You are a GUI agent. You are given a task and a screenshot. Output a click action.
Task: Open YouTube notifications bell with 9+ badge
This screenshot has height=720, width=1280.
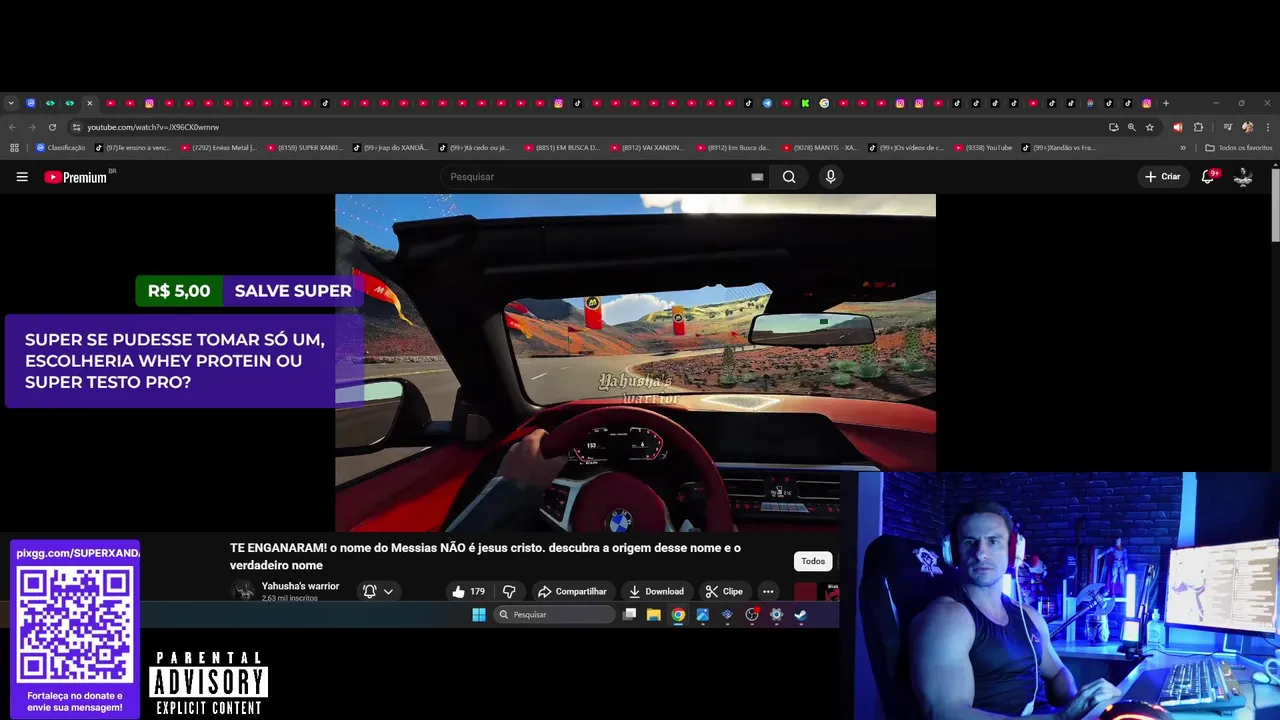1208,177
